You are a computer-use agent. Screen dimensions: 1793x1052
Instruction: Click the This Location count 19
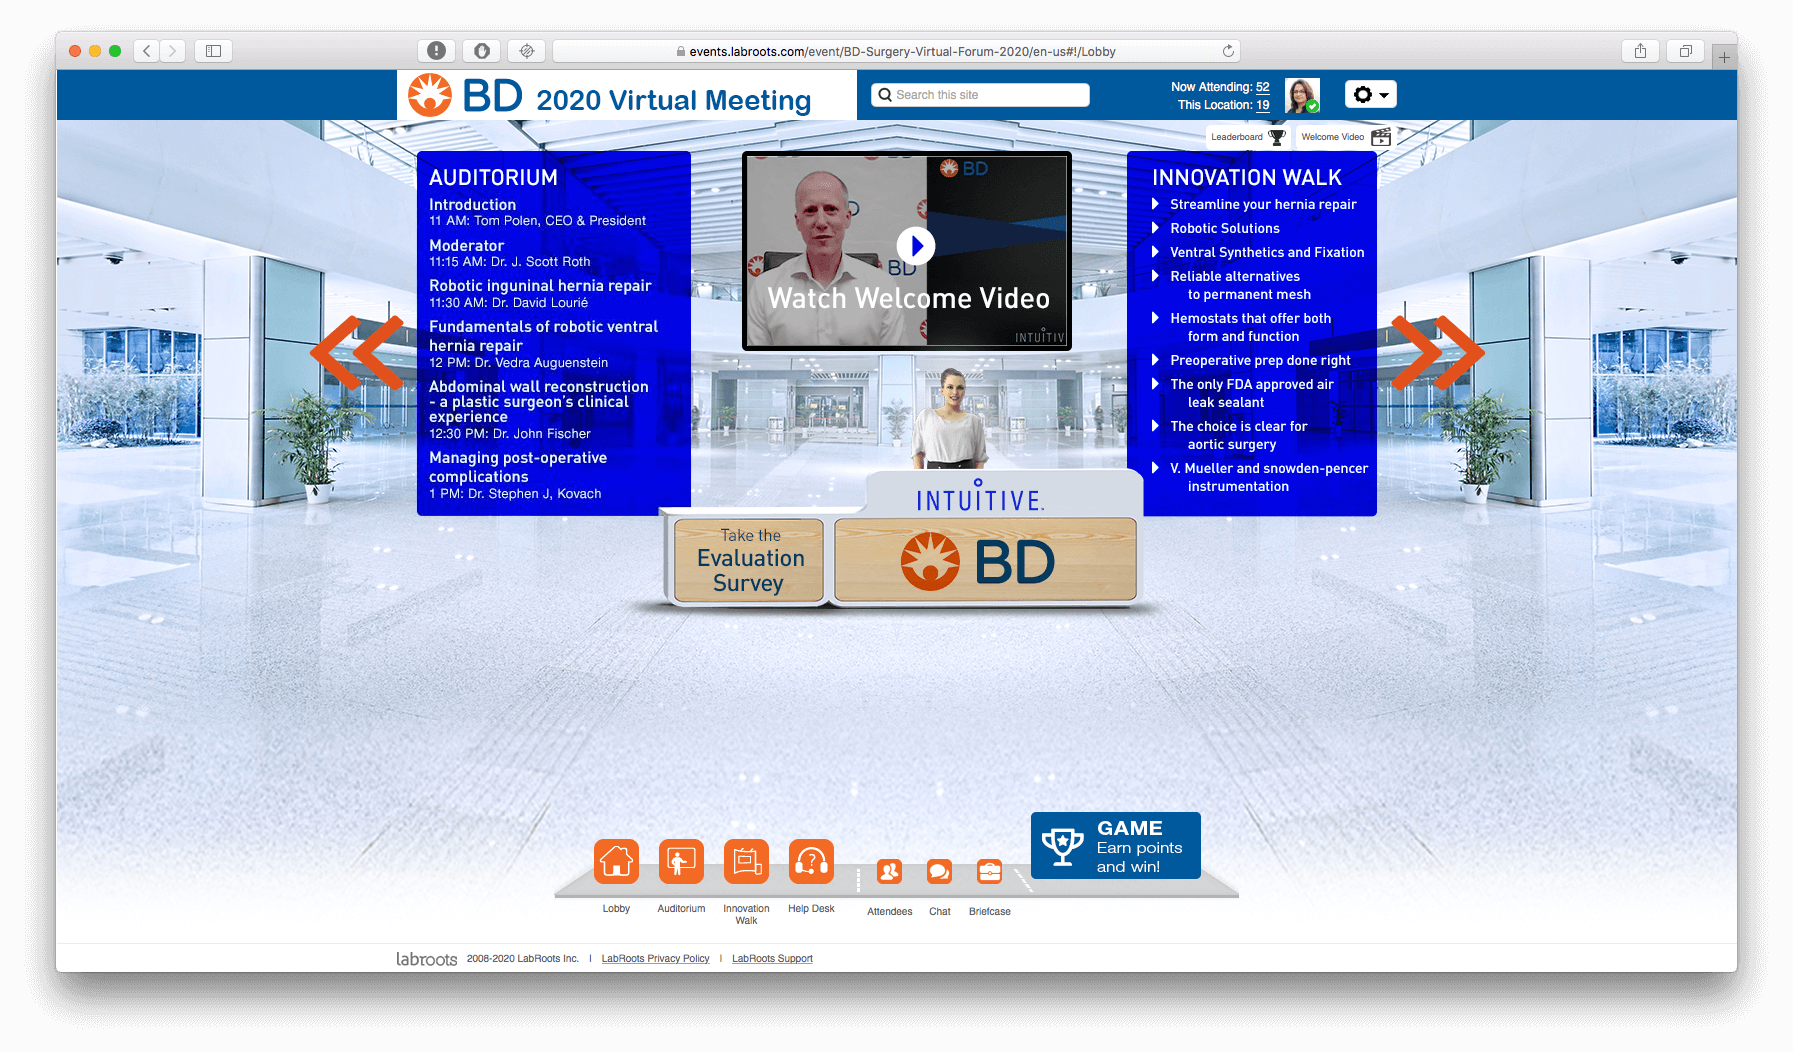1263,105
